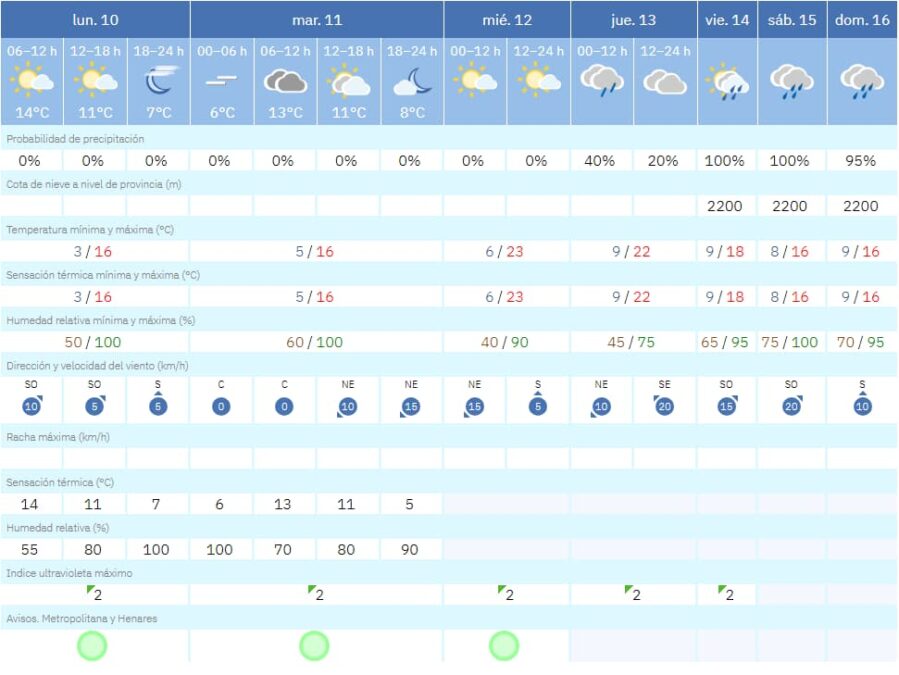Click the cloudy icon for Tuesday 06–12 h
Viewport: 899px width, 675px height.
pos(284,80)
